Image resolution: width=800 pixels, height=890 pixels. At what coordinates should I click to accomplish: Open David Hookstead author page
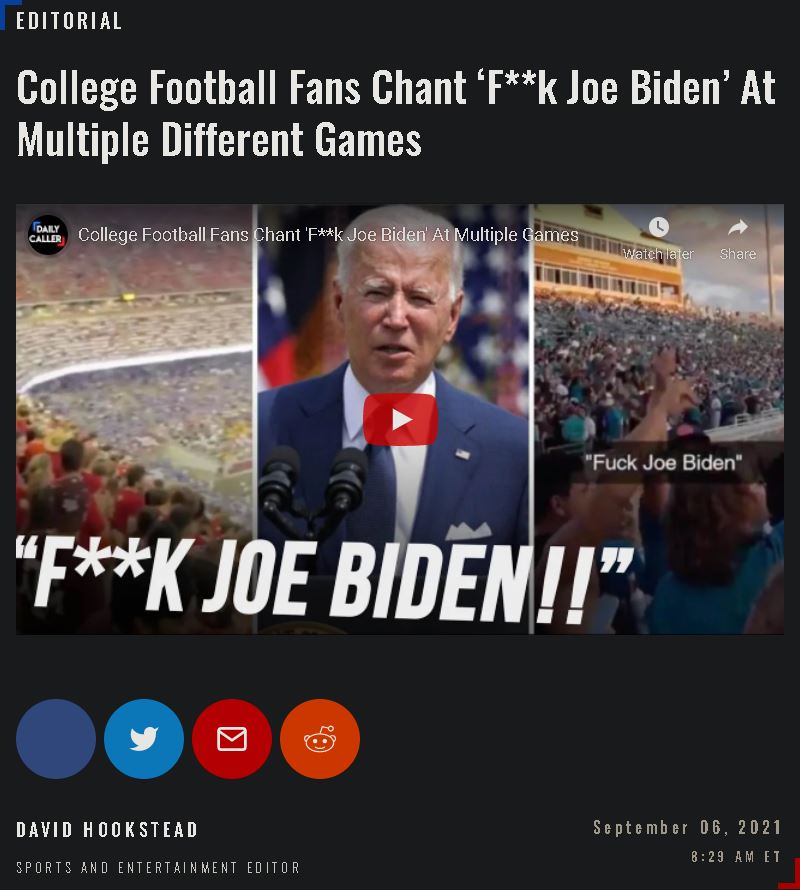coord(107,829)
